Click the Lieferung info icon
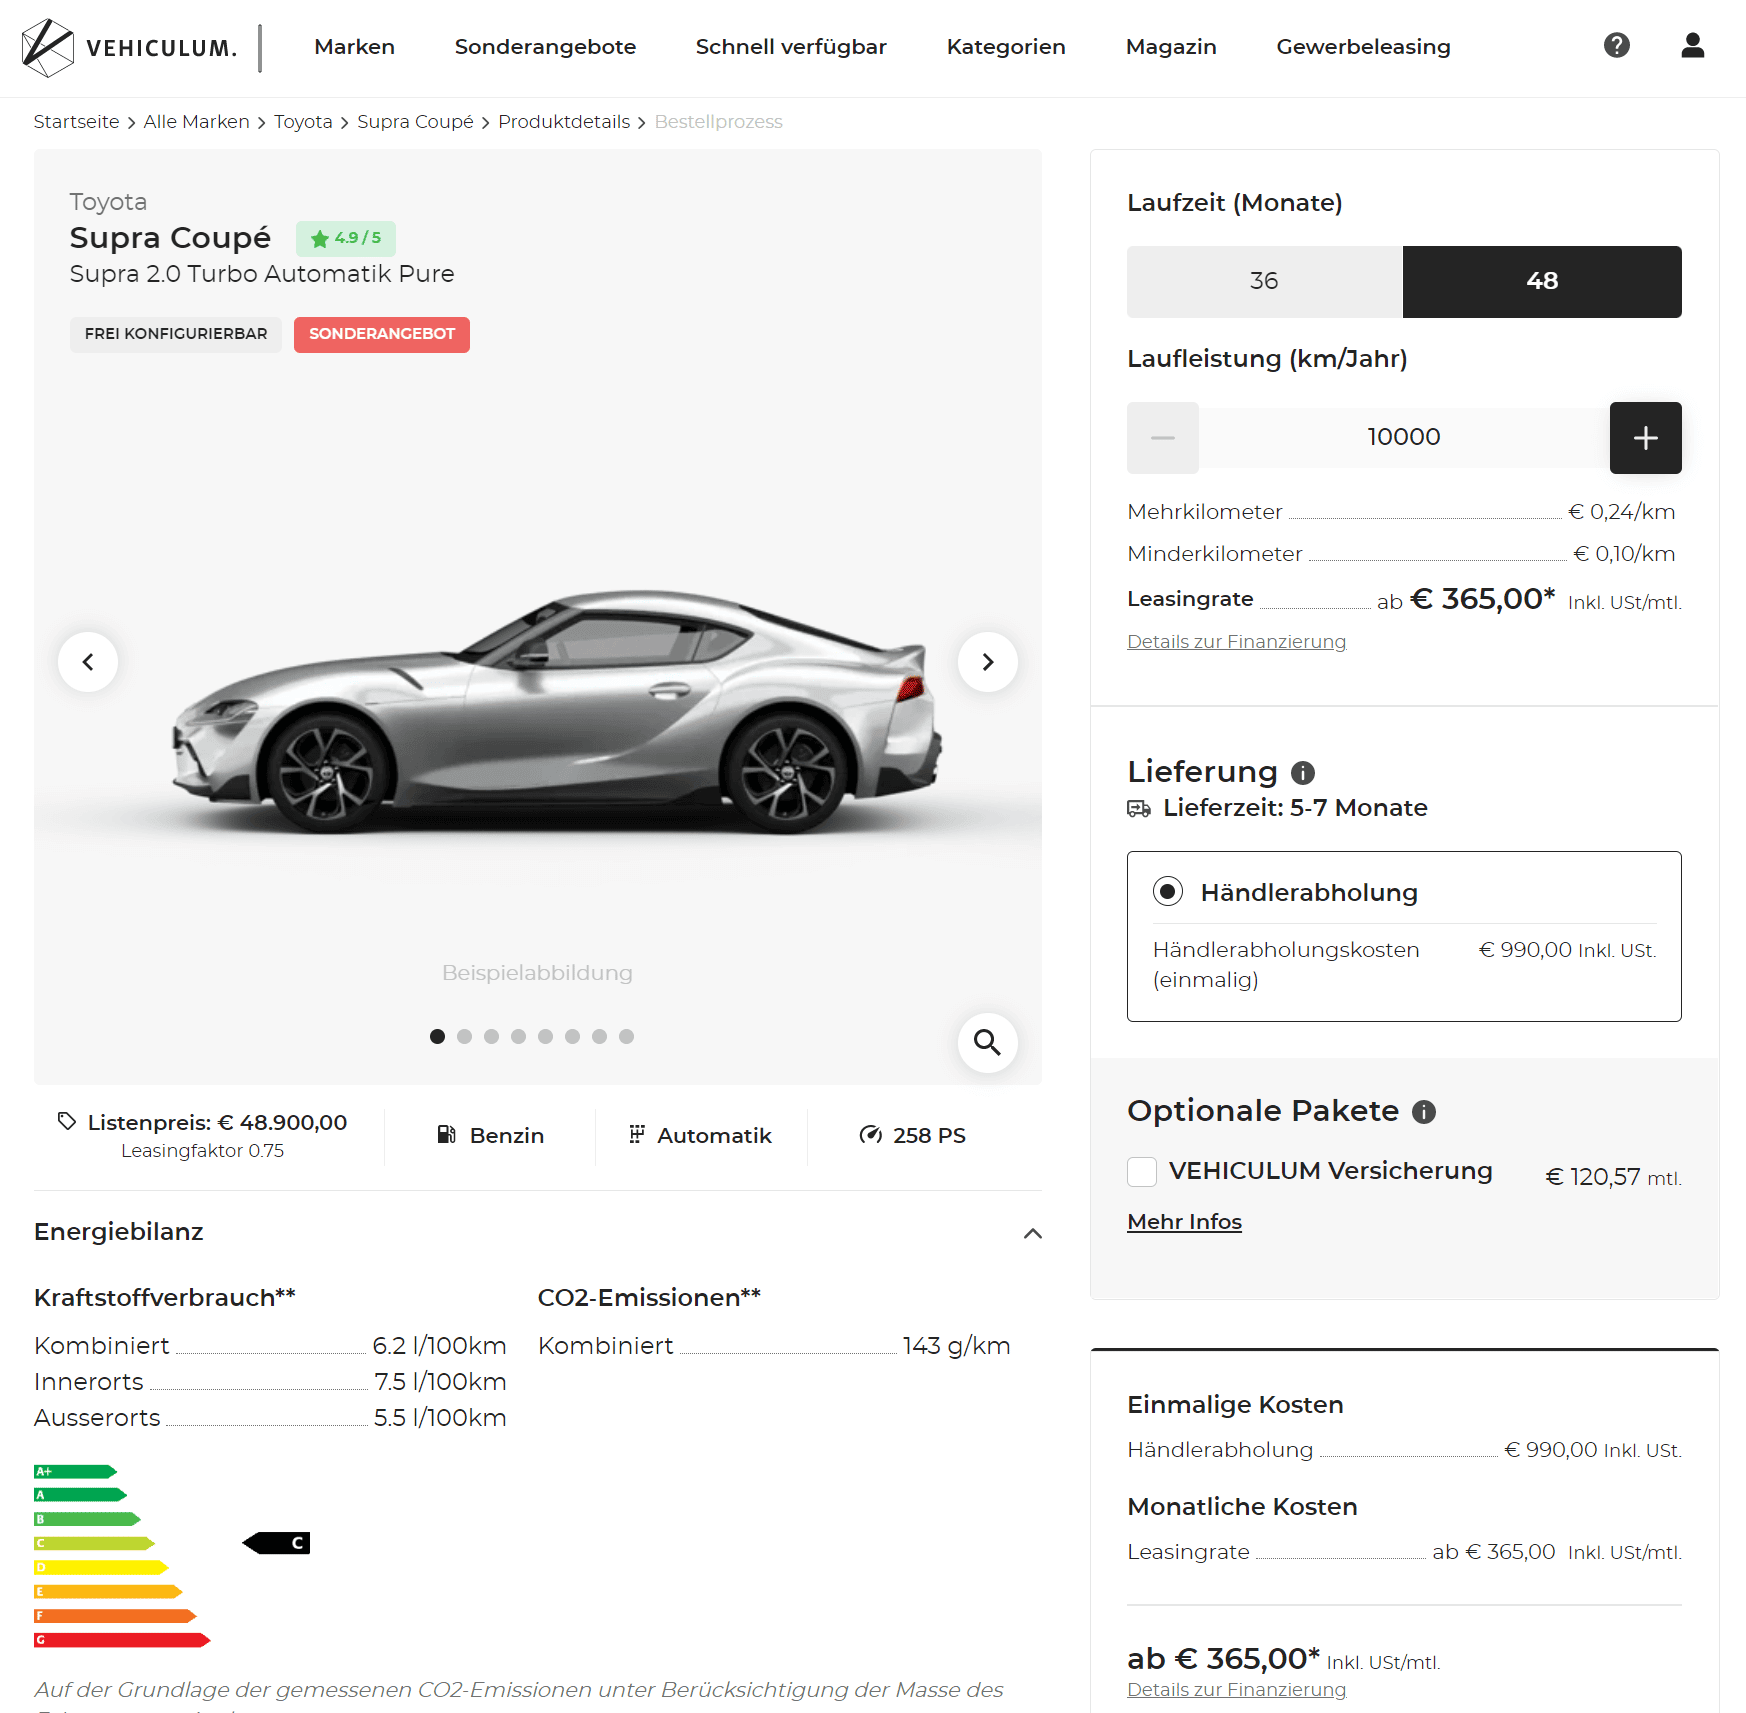The height and width of the screenshot is (1713, 1746). pos(1303,773)
